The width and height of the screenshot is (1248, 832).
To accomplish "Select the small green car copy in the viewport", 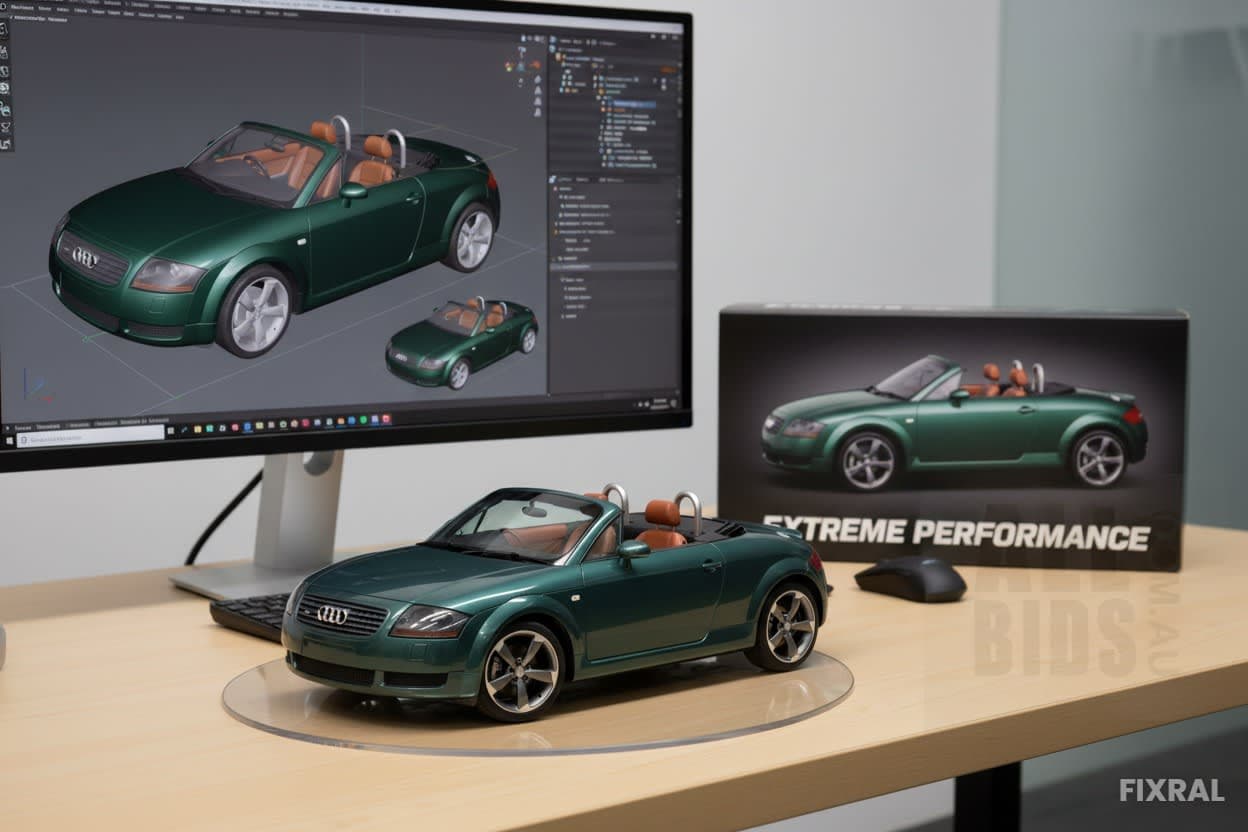I will (x=462, y=343).
